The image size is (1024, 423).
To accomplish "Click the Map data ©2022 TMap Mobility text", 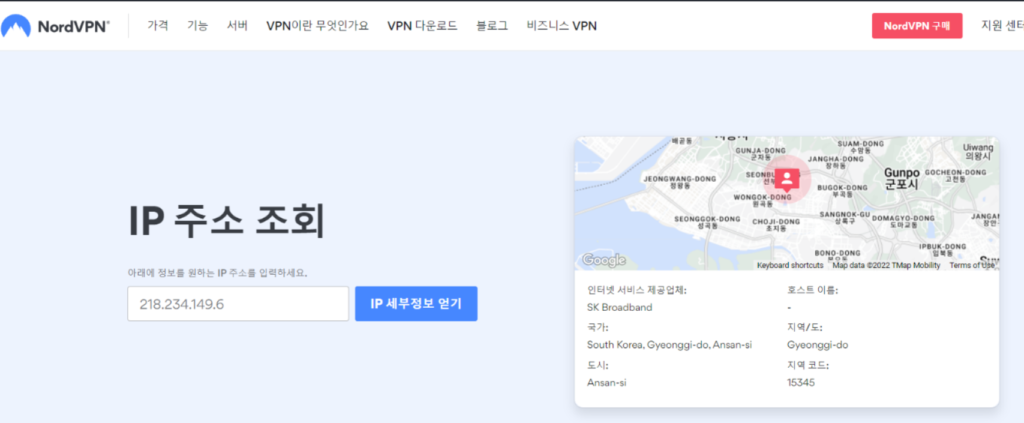I will (x=886, y=265).
